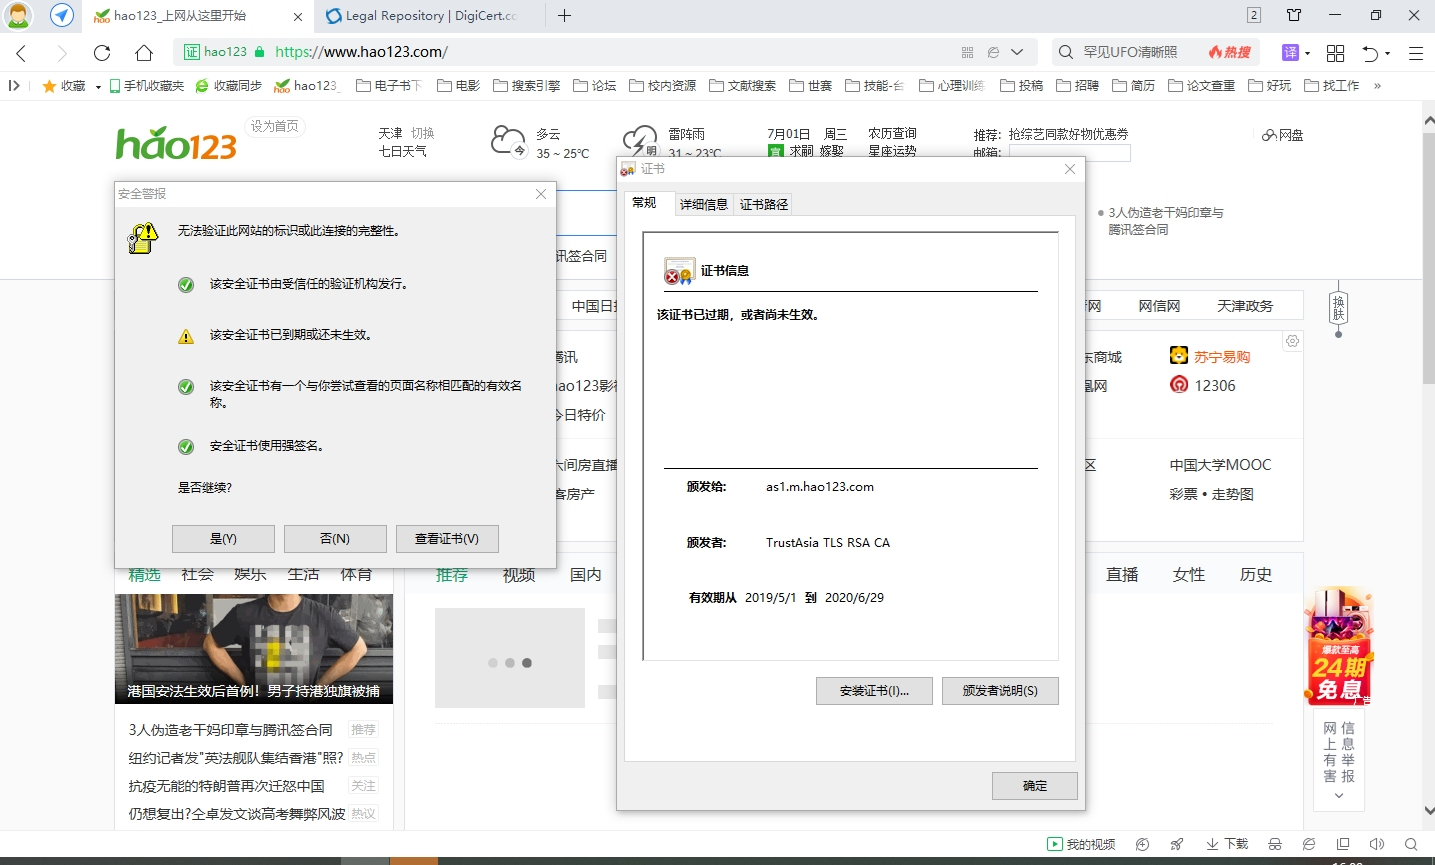Click 安装证书(I) button
1435x865 pixels.
[874, 691]
